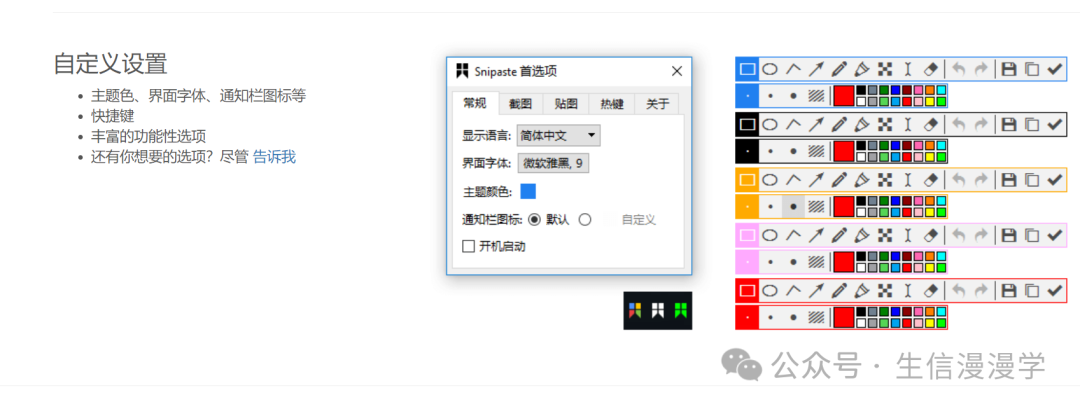Select the Pencil tool in the black-themed toolbar

tap(839, 125)
